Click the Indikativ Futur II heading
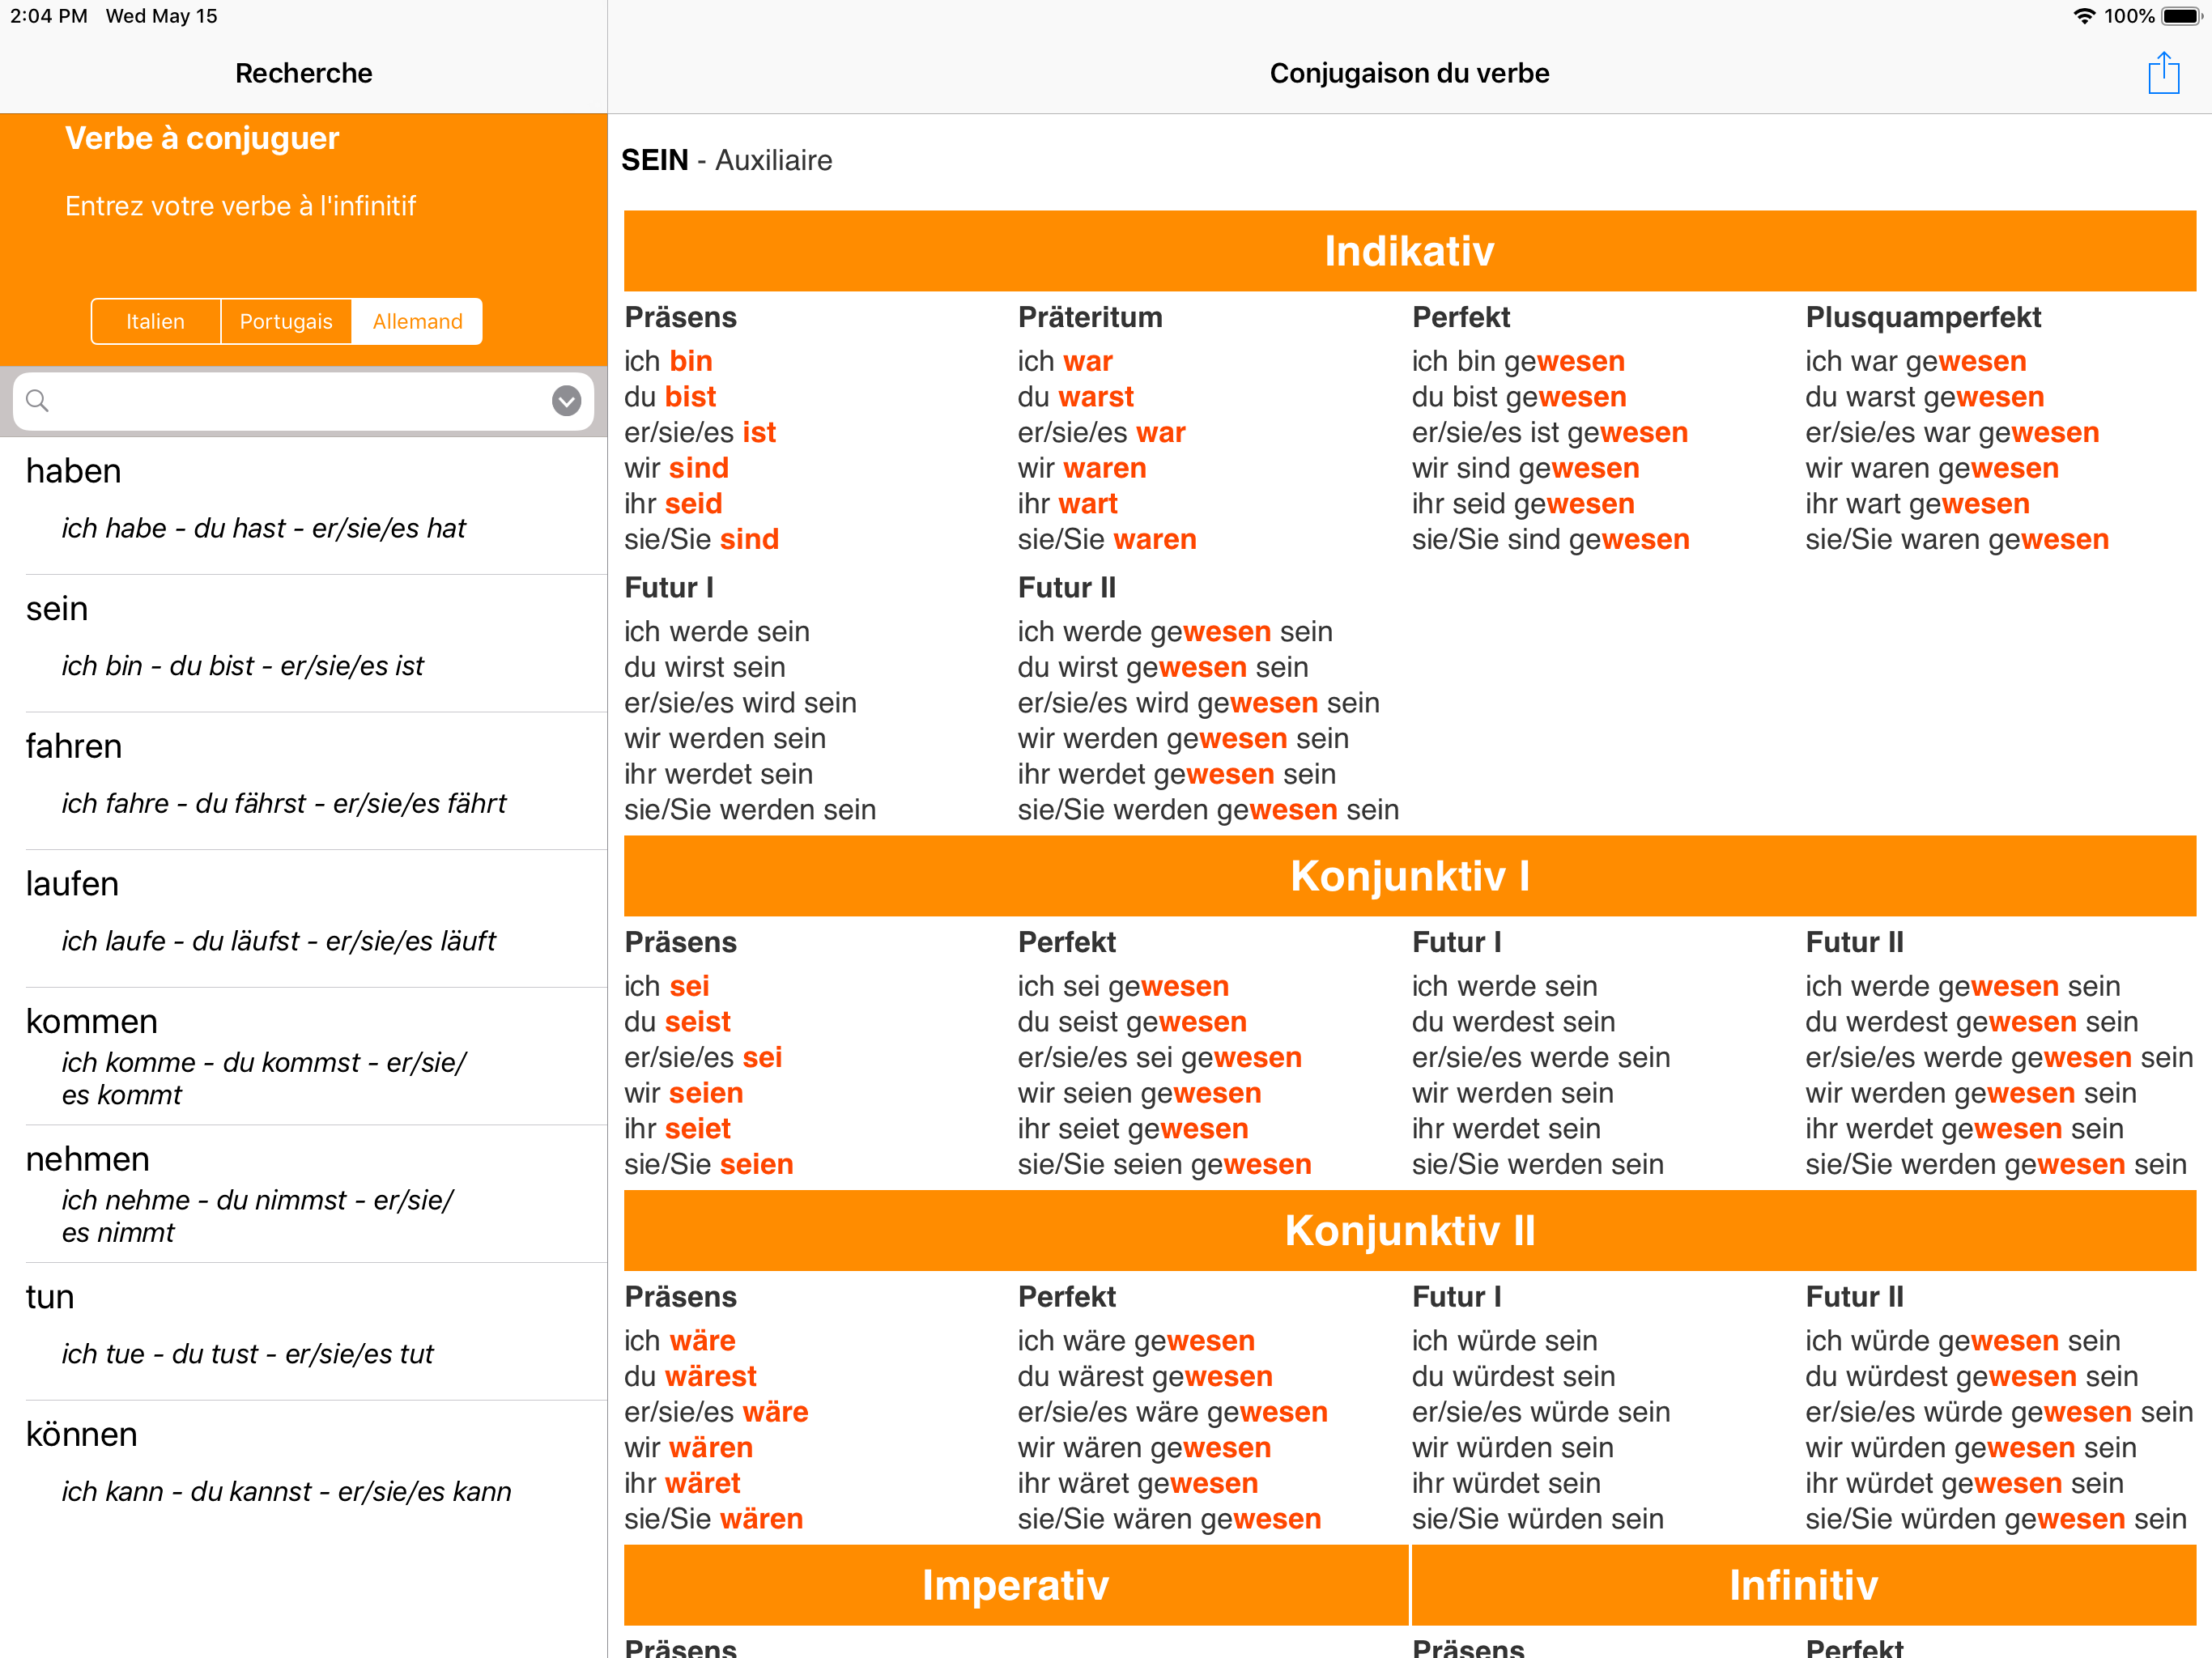The height and width of the screenshot is (1658, 2212). coord(1067,588)
